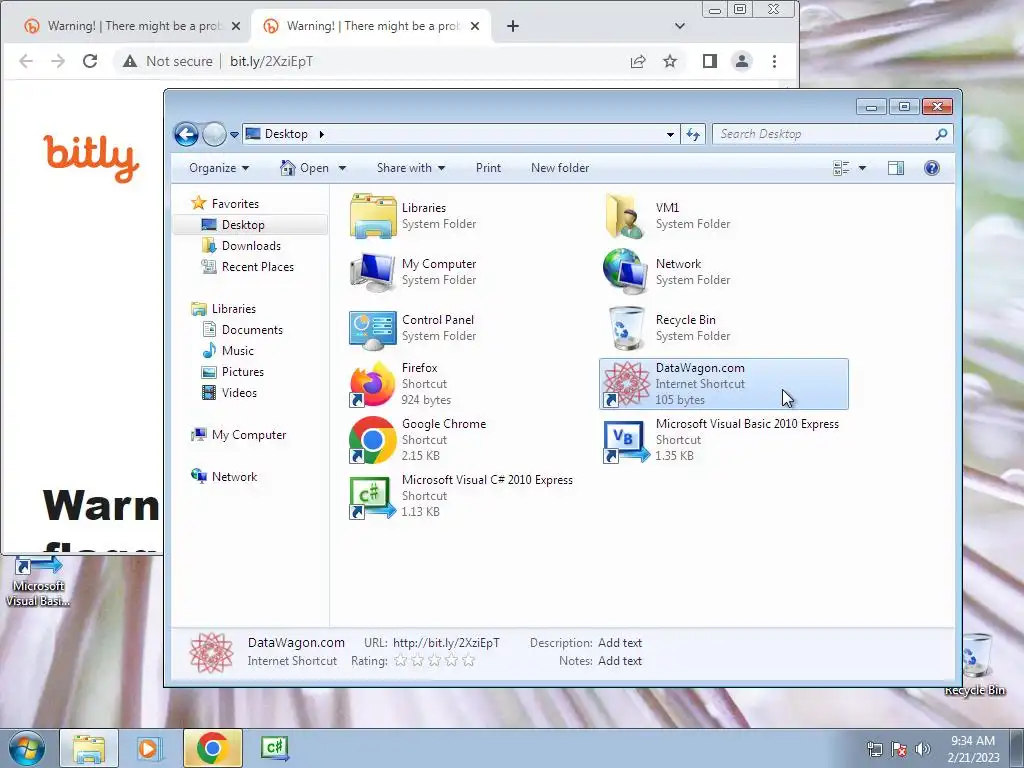This screenshot has width=1024, height=768.
Task: Click the Not secure warning in Chrome
Action: coord(168,61)
